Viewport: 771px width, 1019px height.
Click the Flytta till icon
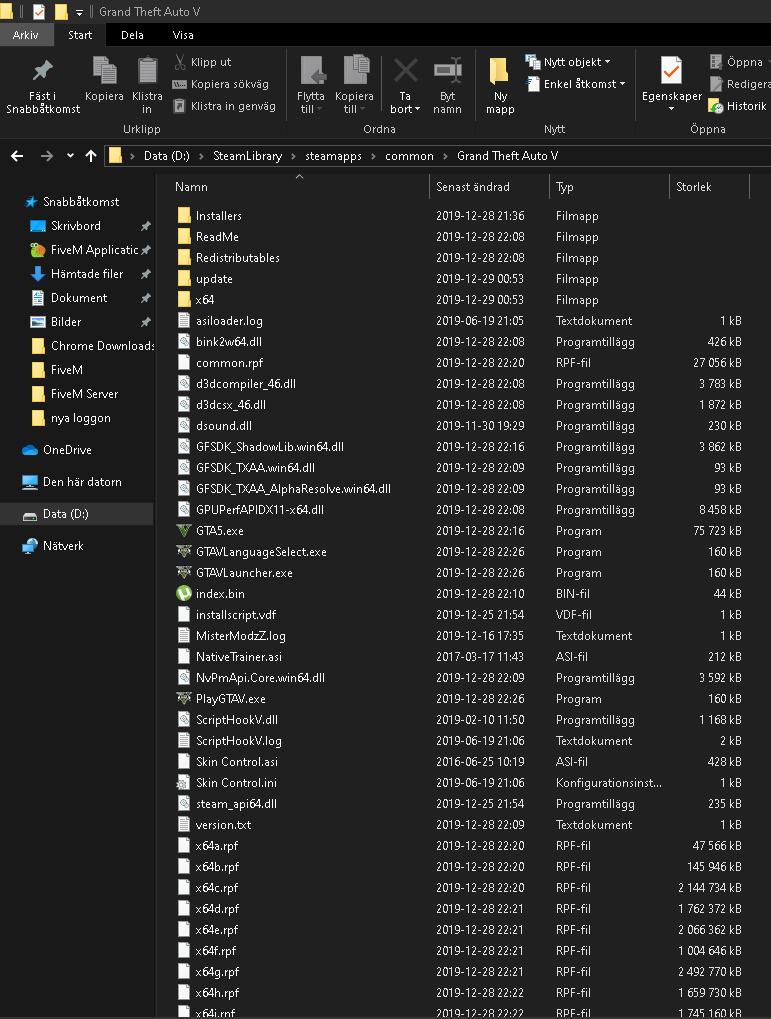(x=313, y=70)
